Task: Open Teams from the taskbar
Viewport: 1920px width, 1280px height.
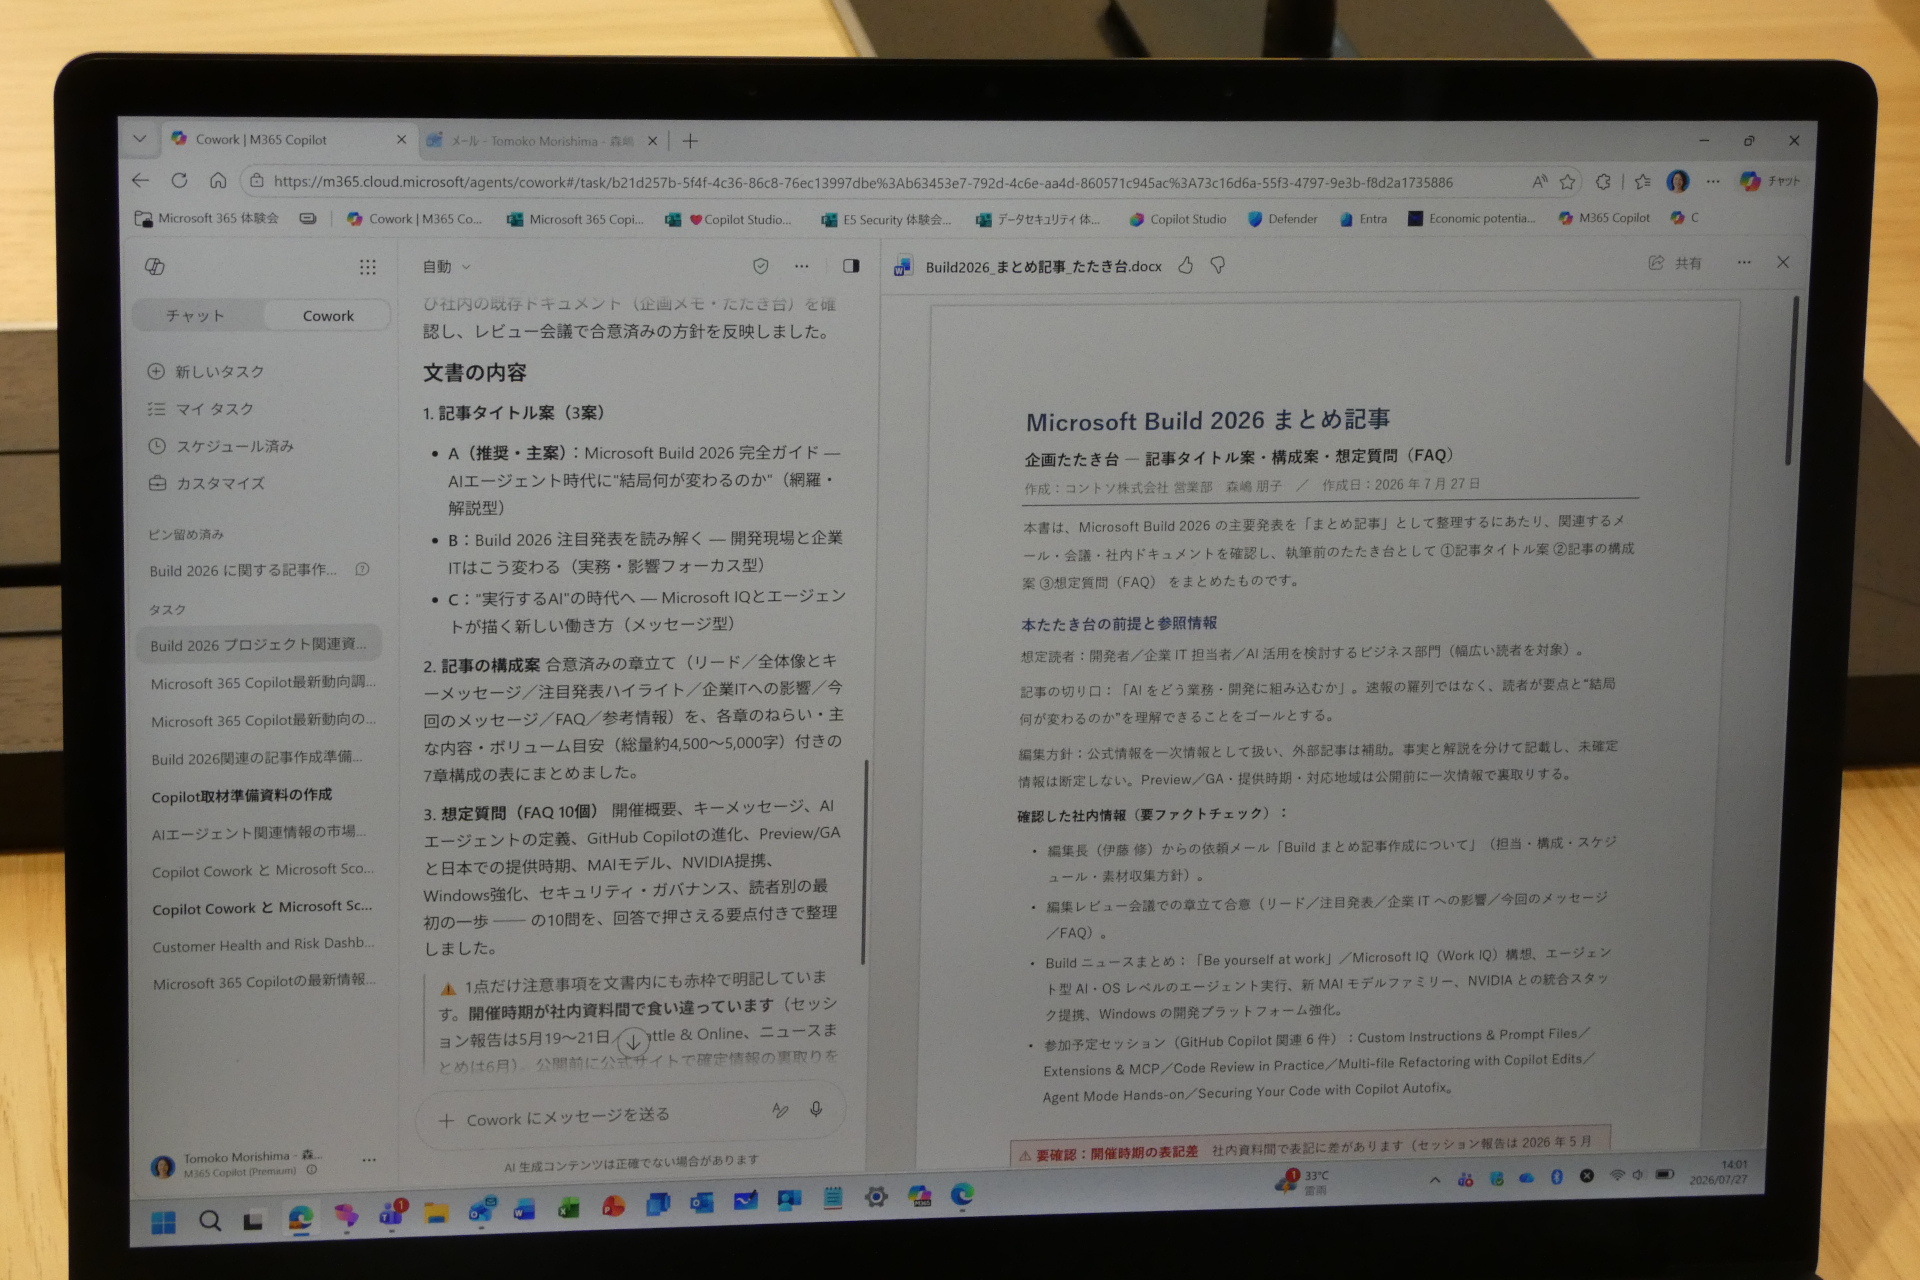Action: [x=391, y=1214]
